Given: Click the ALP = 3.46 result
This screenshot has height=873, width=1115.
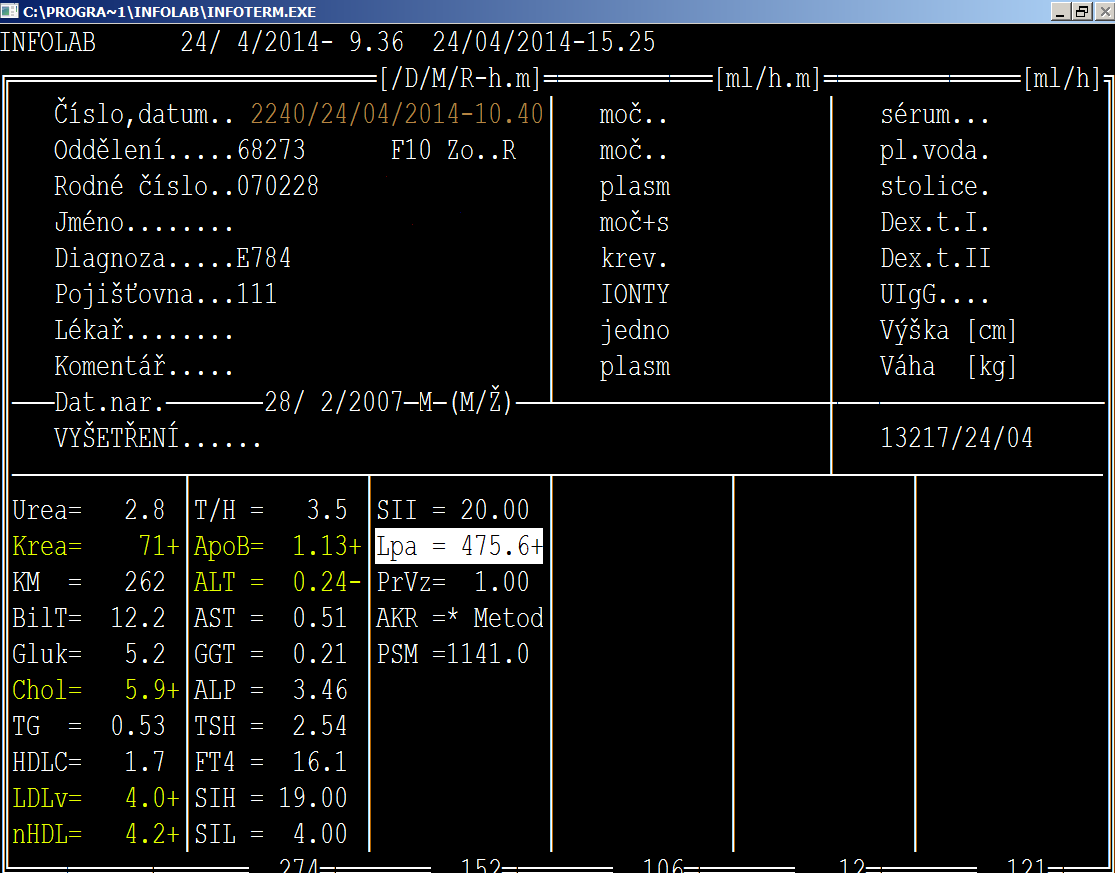Looking at the screenshot, I should [x=271, y=690].
